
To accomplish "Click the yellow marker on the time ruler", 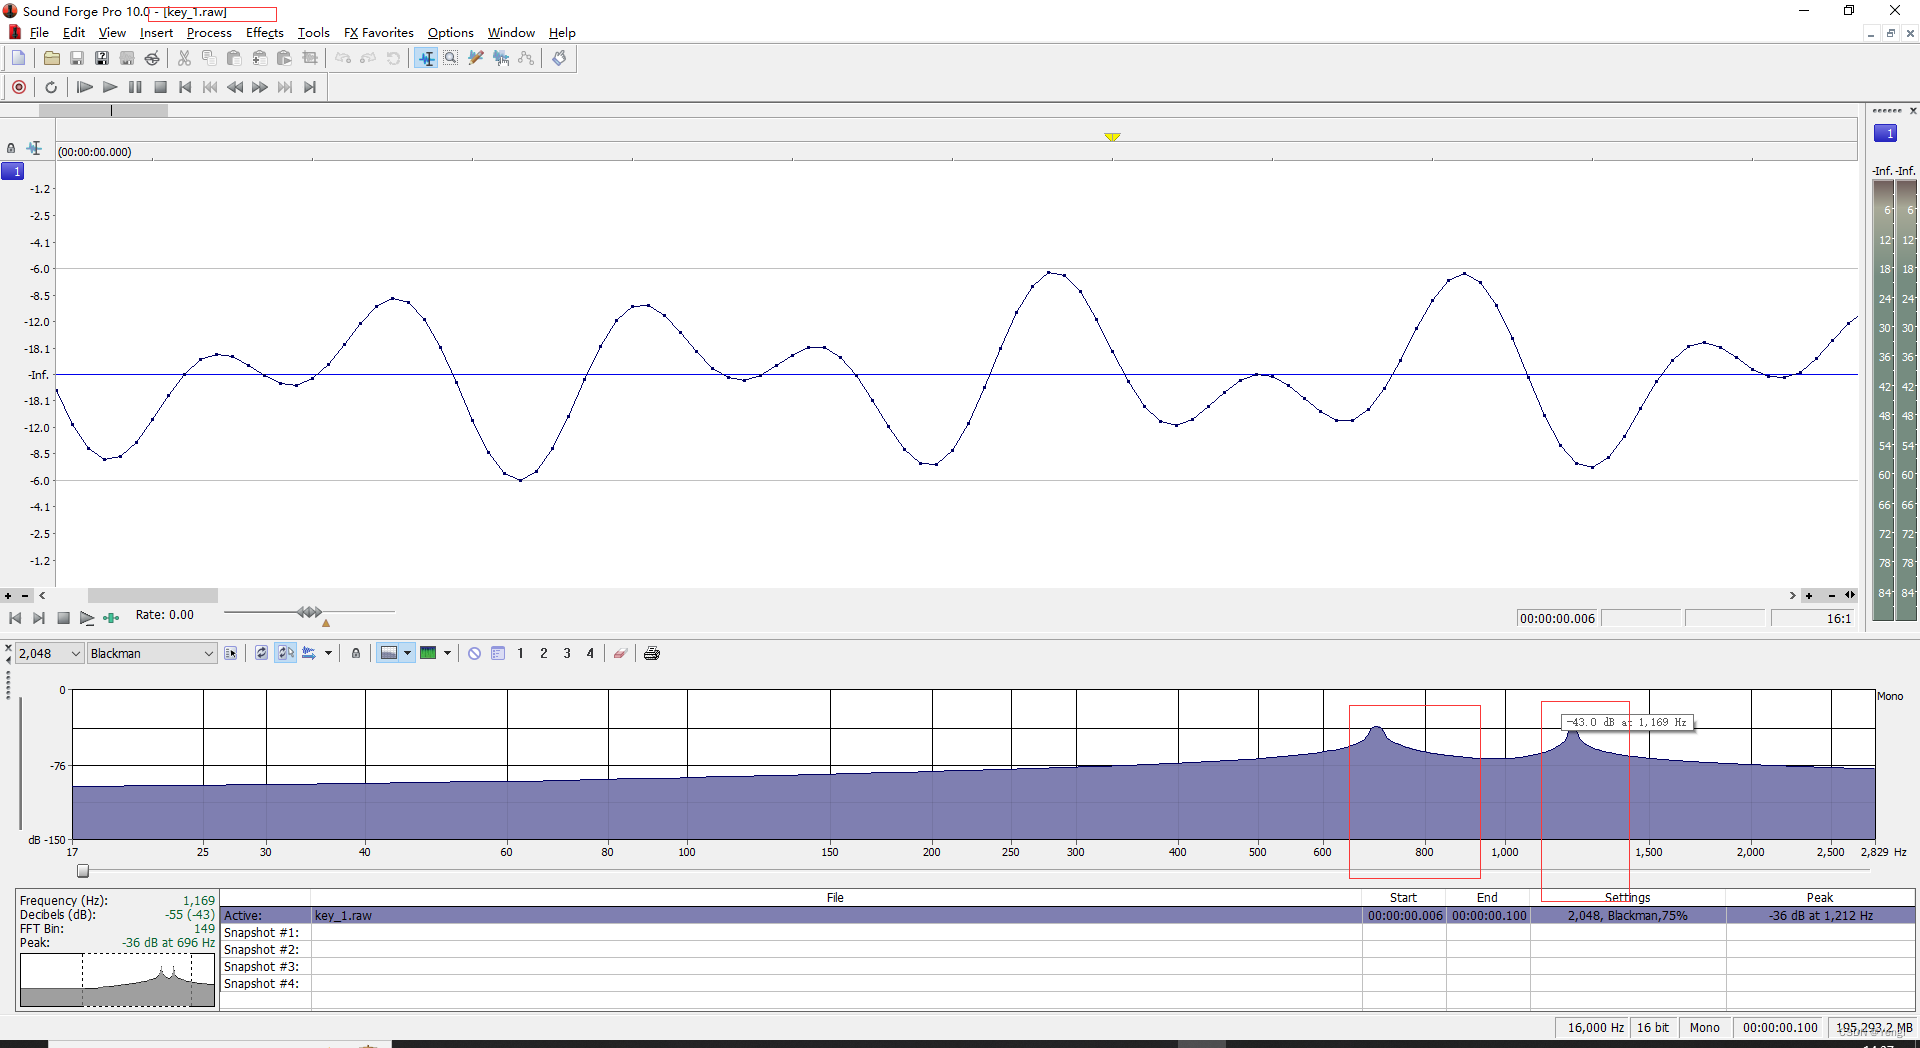I will [1112, 137].
